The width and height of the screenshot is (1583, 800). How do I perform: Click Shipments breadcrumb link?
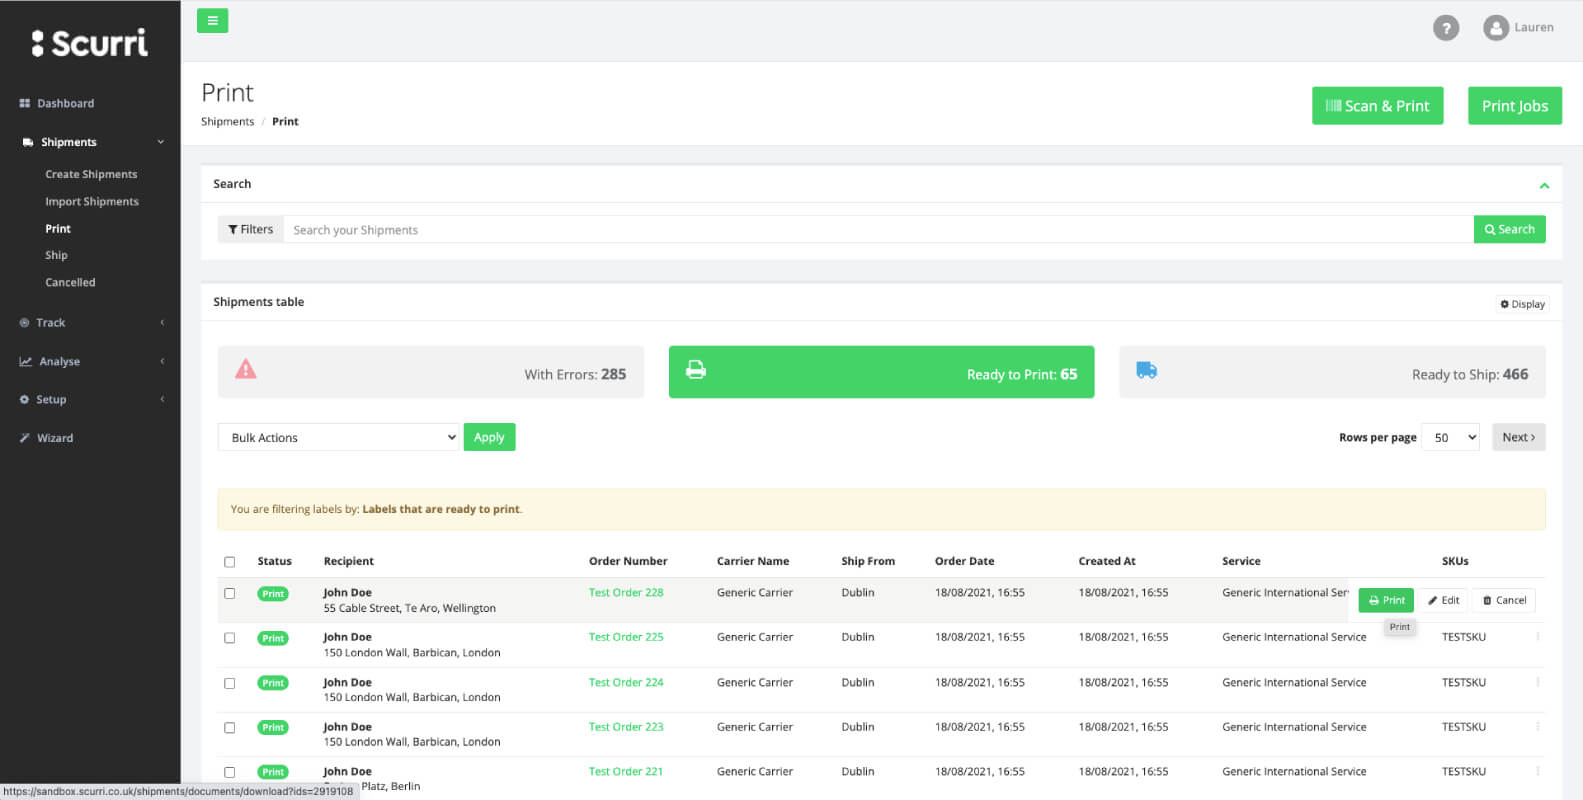(x=227, y=121)
